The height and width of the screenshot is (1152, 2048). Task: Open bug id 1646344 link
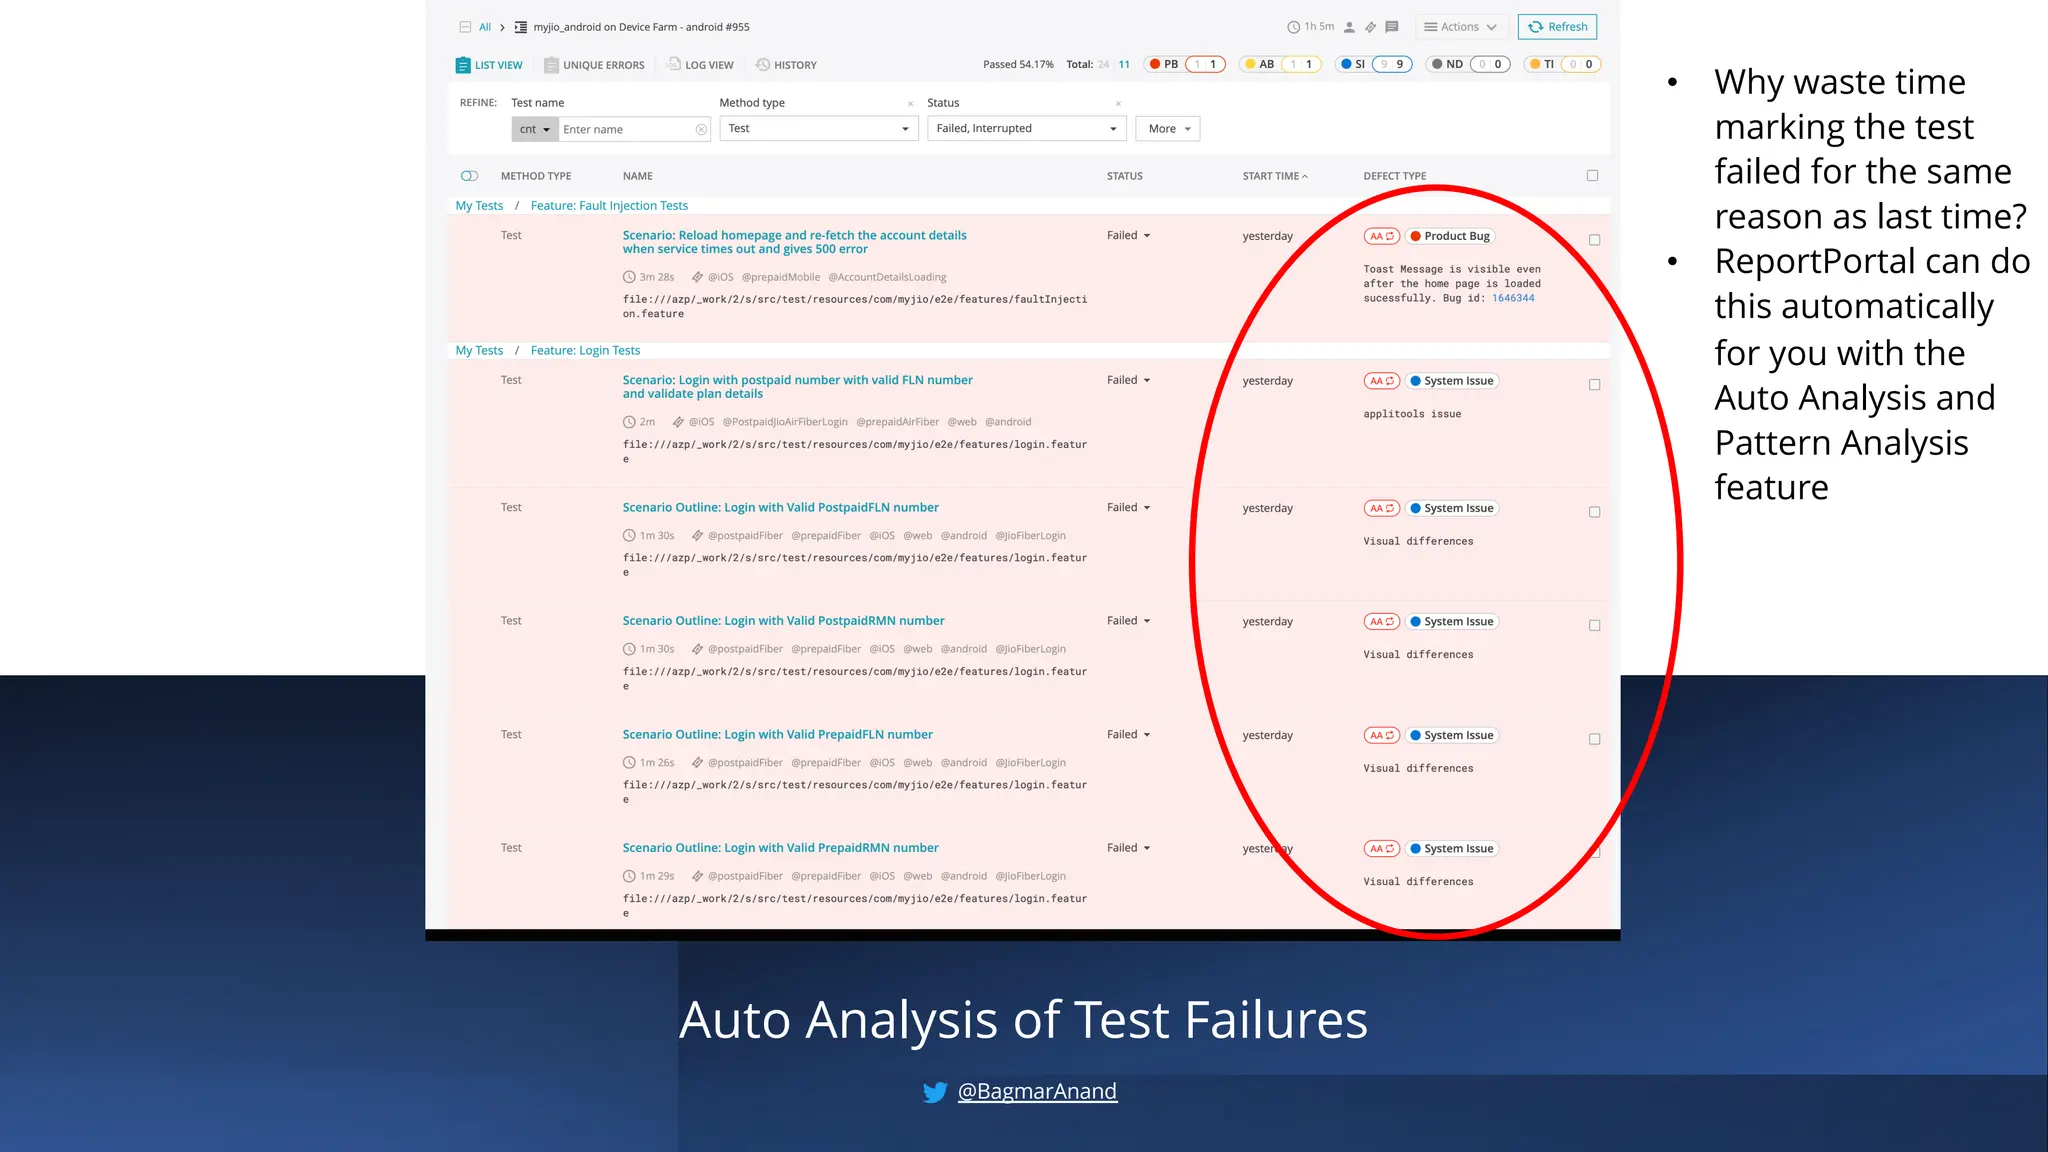[1513, 298]
